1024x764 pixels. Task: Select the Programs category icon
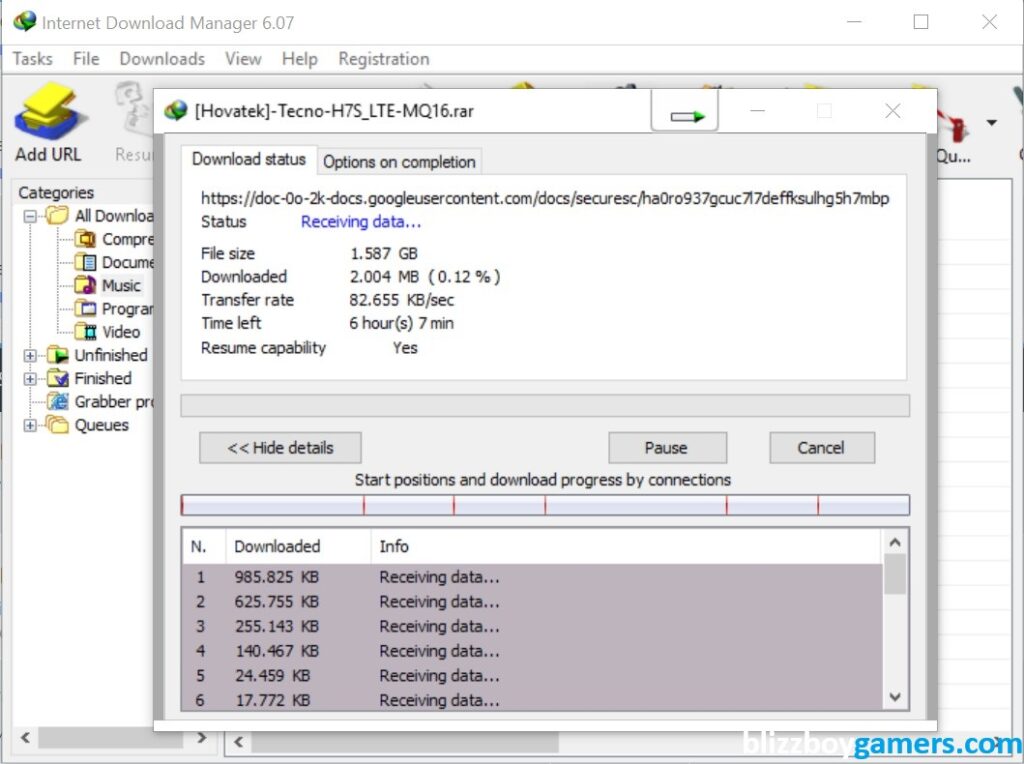(85, 308)
